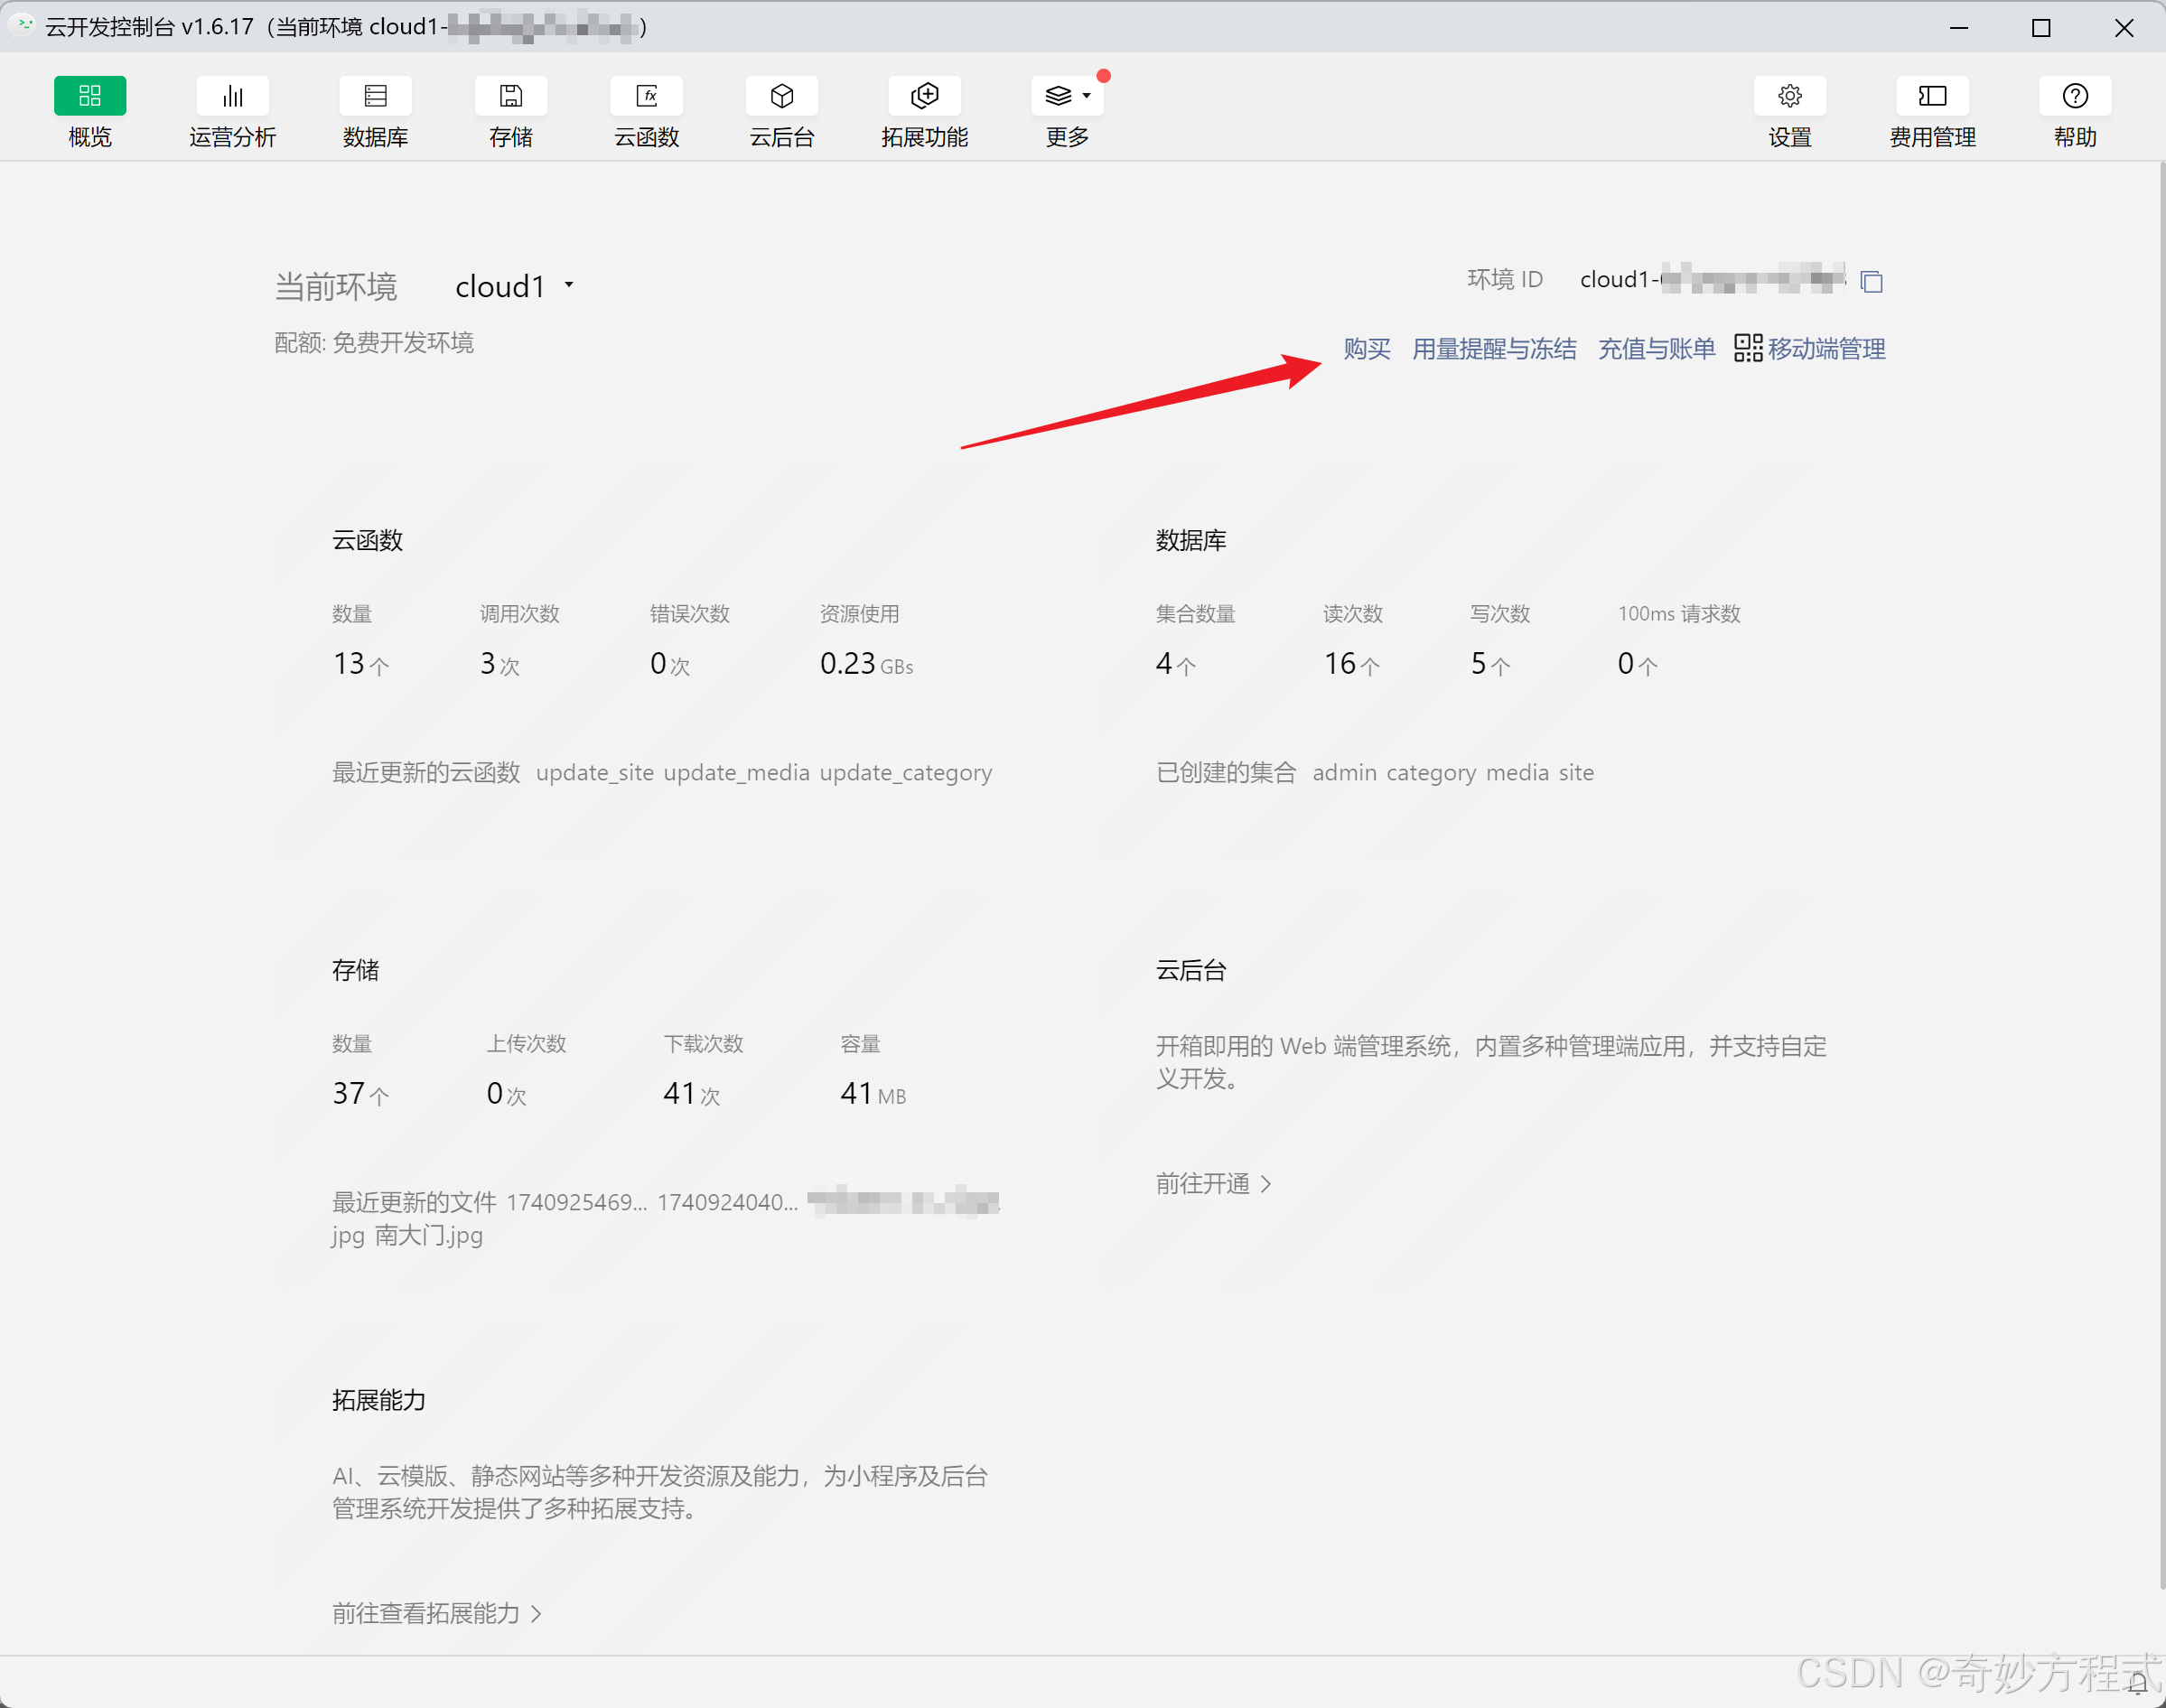The height and width of the screenshot is (1708, 2166).
Task: Expand the cloud1 environment dropdown
Action: 514,286
